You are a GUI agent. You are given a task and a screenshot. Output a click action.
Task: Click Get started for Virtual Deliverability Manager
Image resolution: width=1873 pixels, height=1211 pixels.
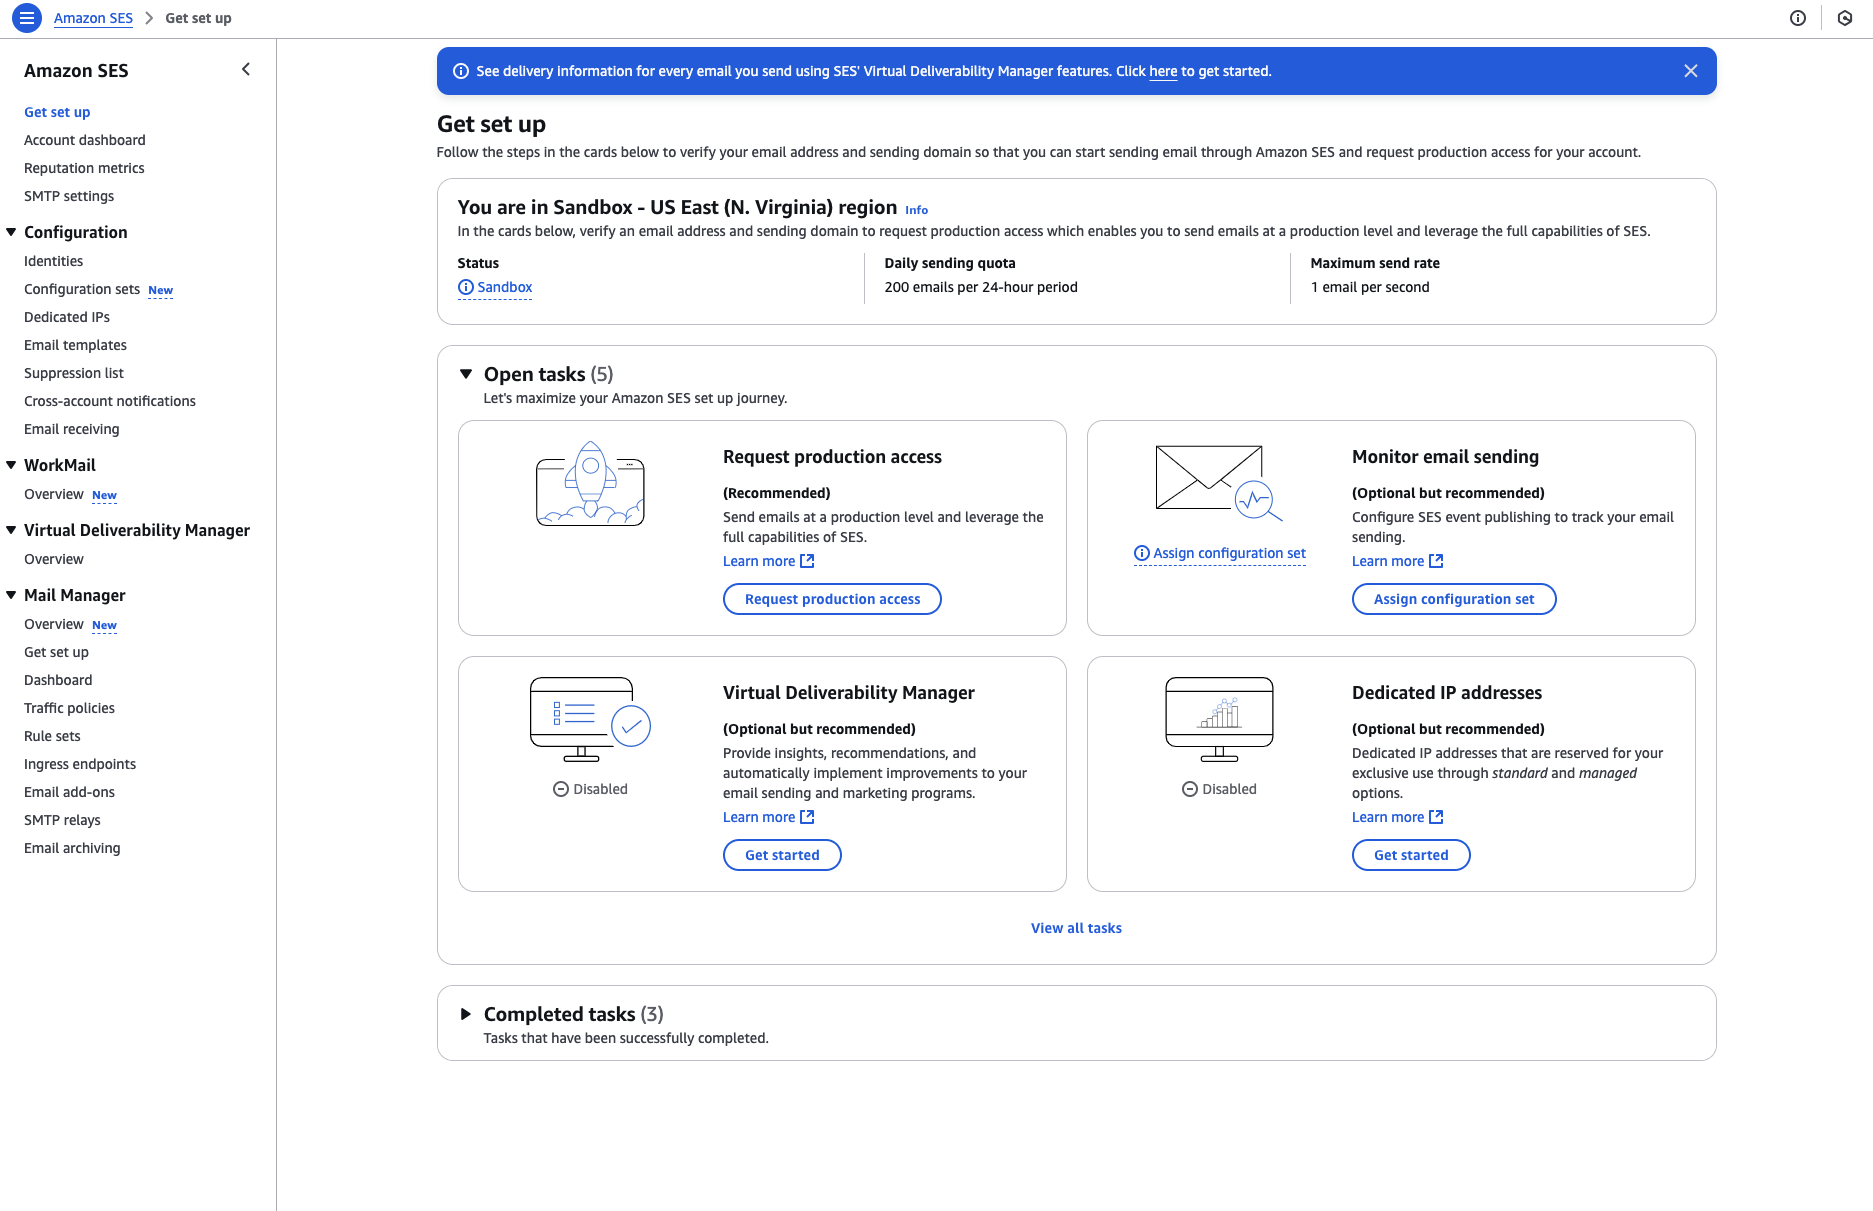coord(782,855)
